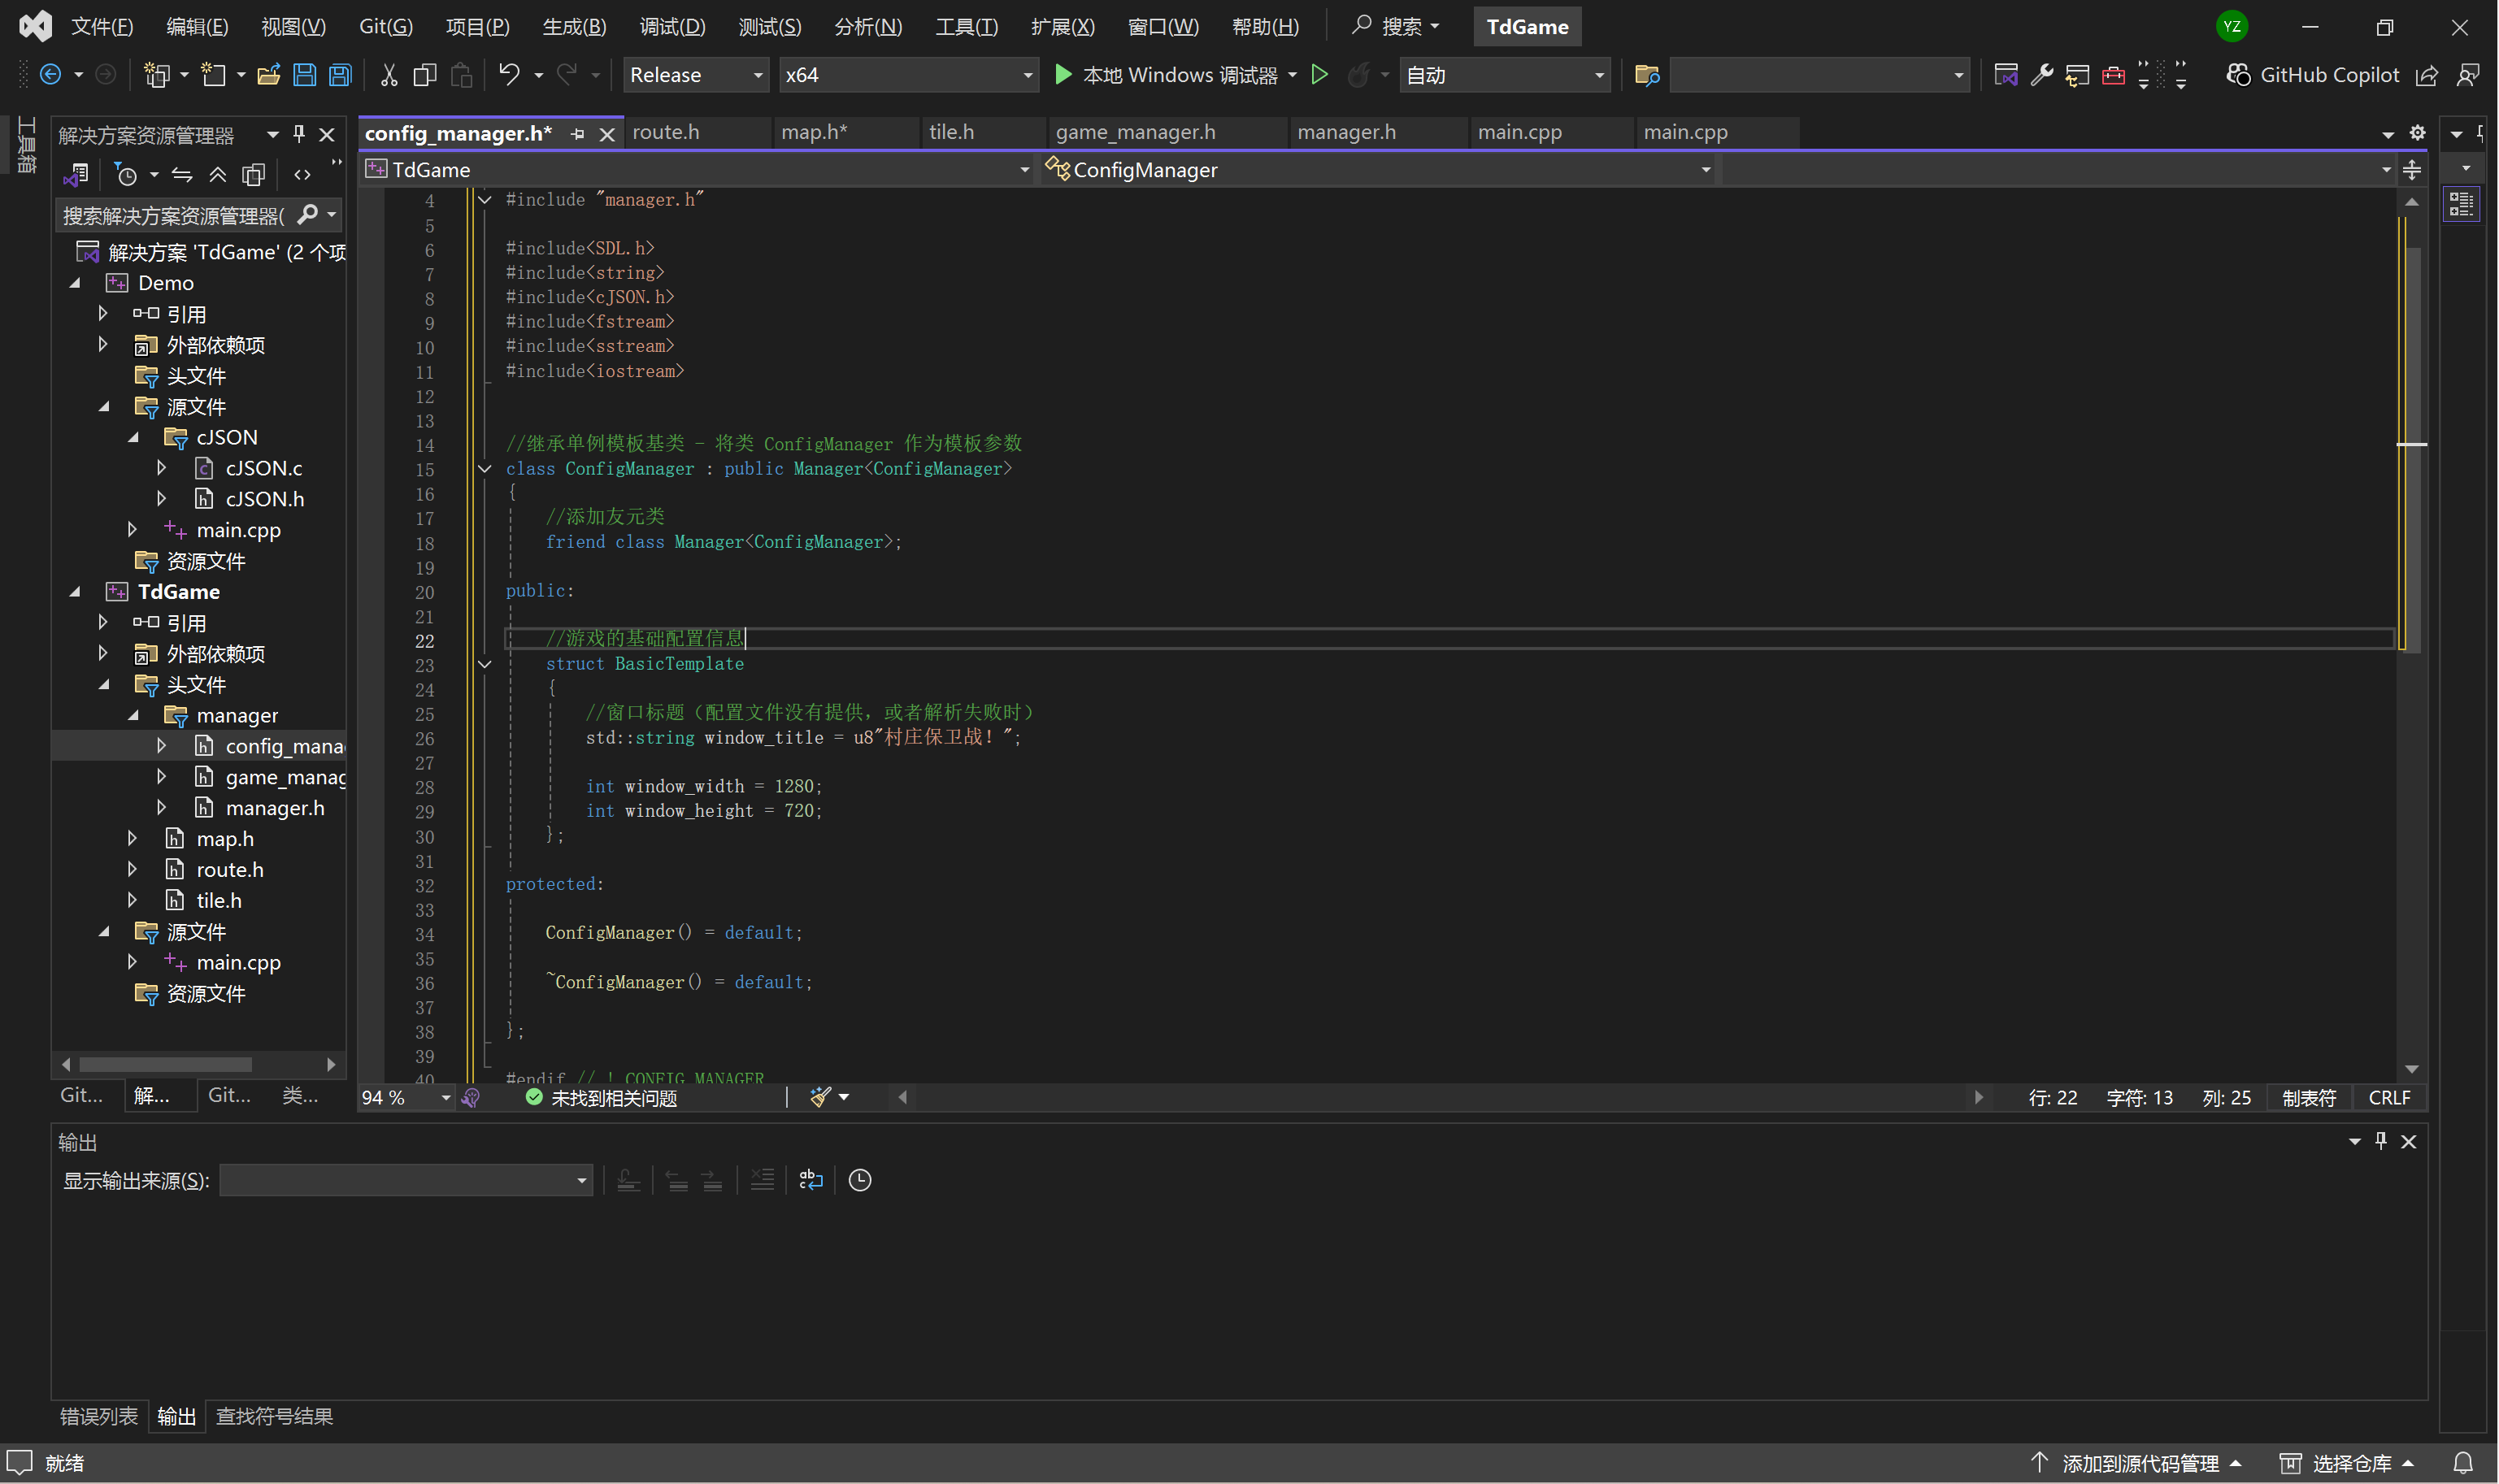Click Start Without Debugging outline play icon
The width and height of the screenshot is (2499, 1484).
(x=1319, y=75)
